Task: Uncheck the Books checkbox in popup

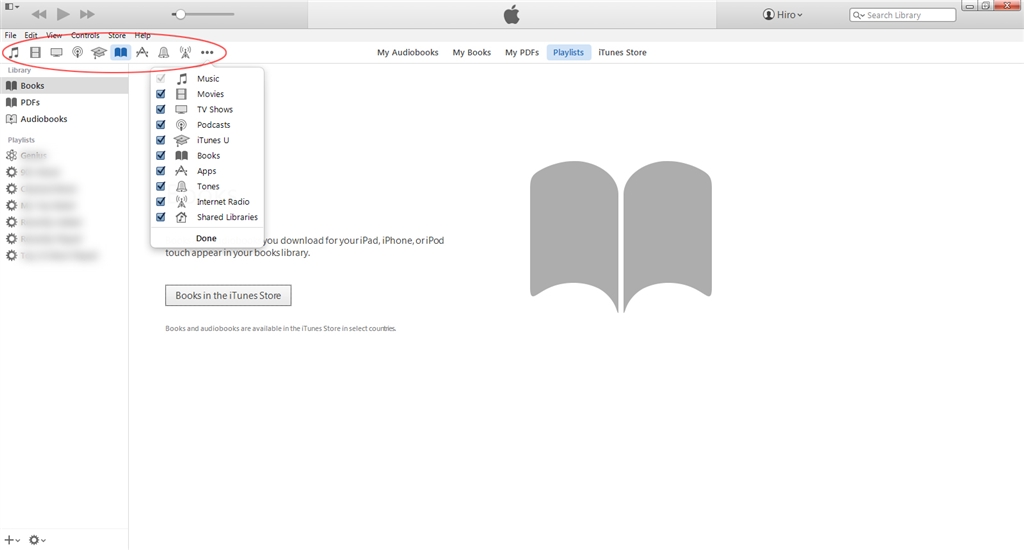Action: pyautogui.click(x=161, y=155)
